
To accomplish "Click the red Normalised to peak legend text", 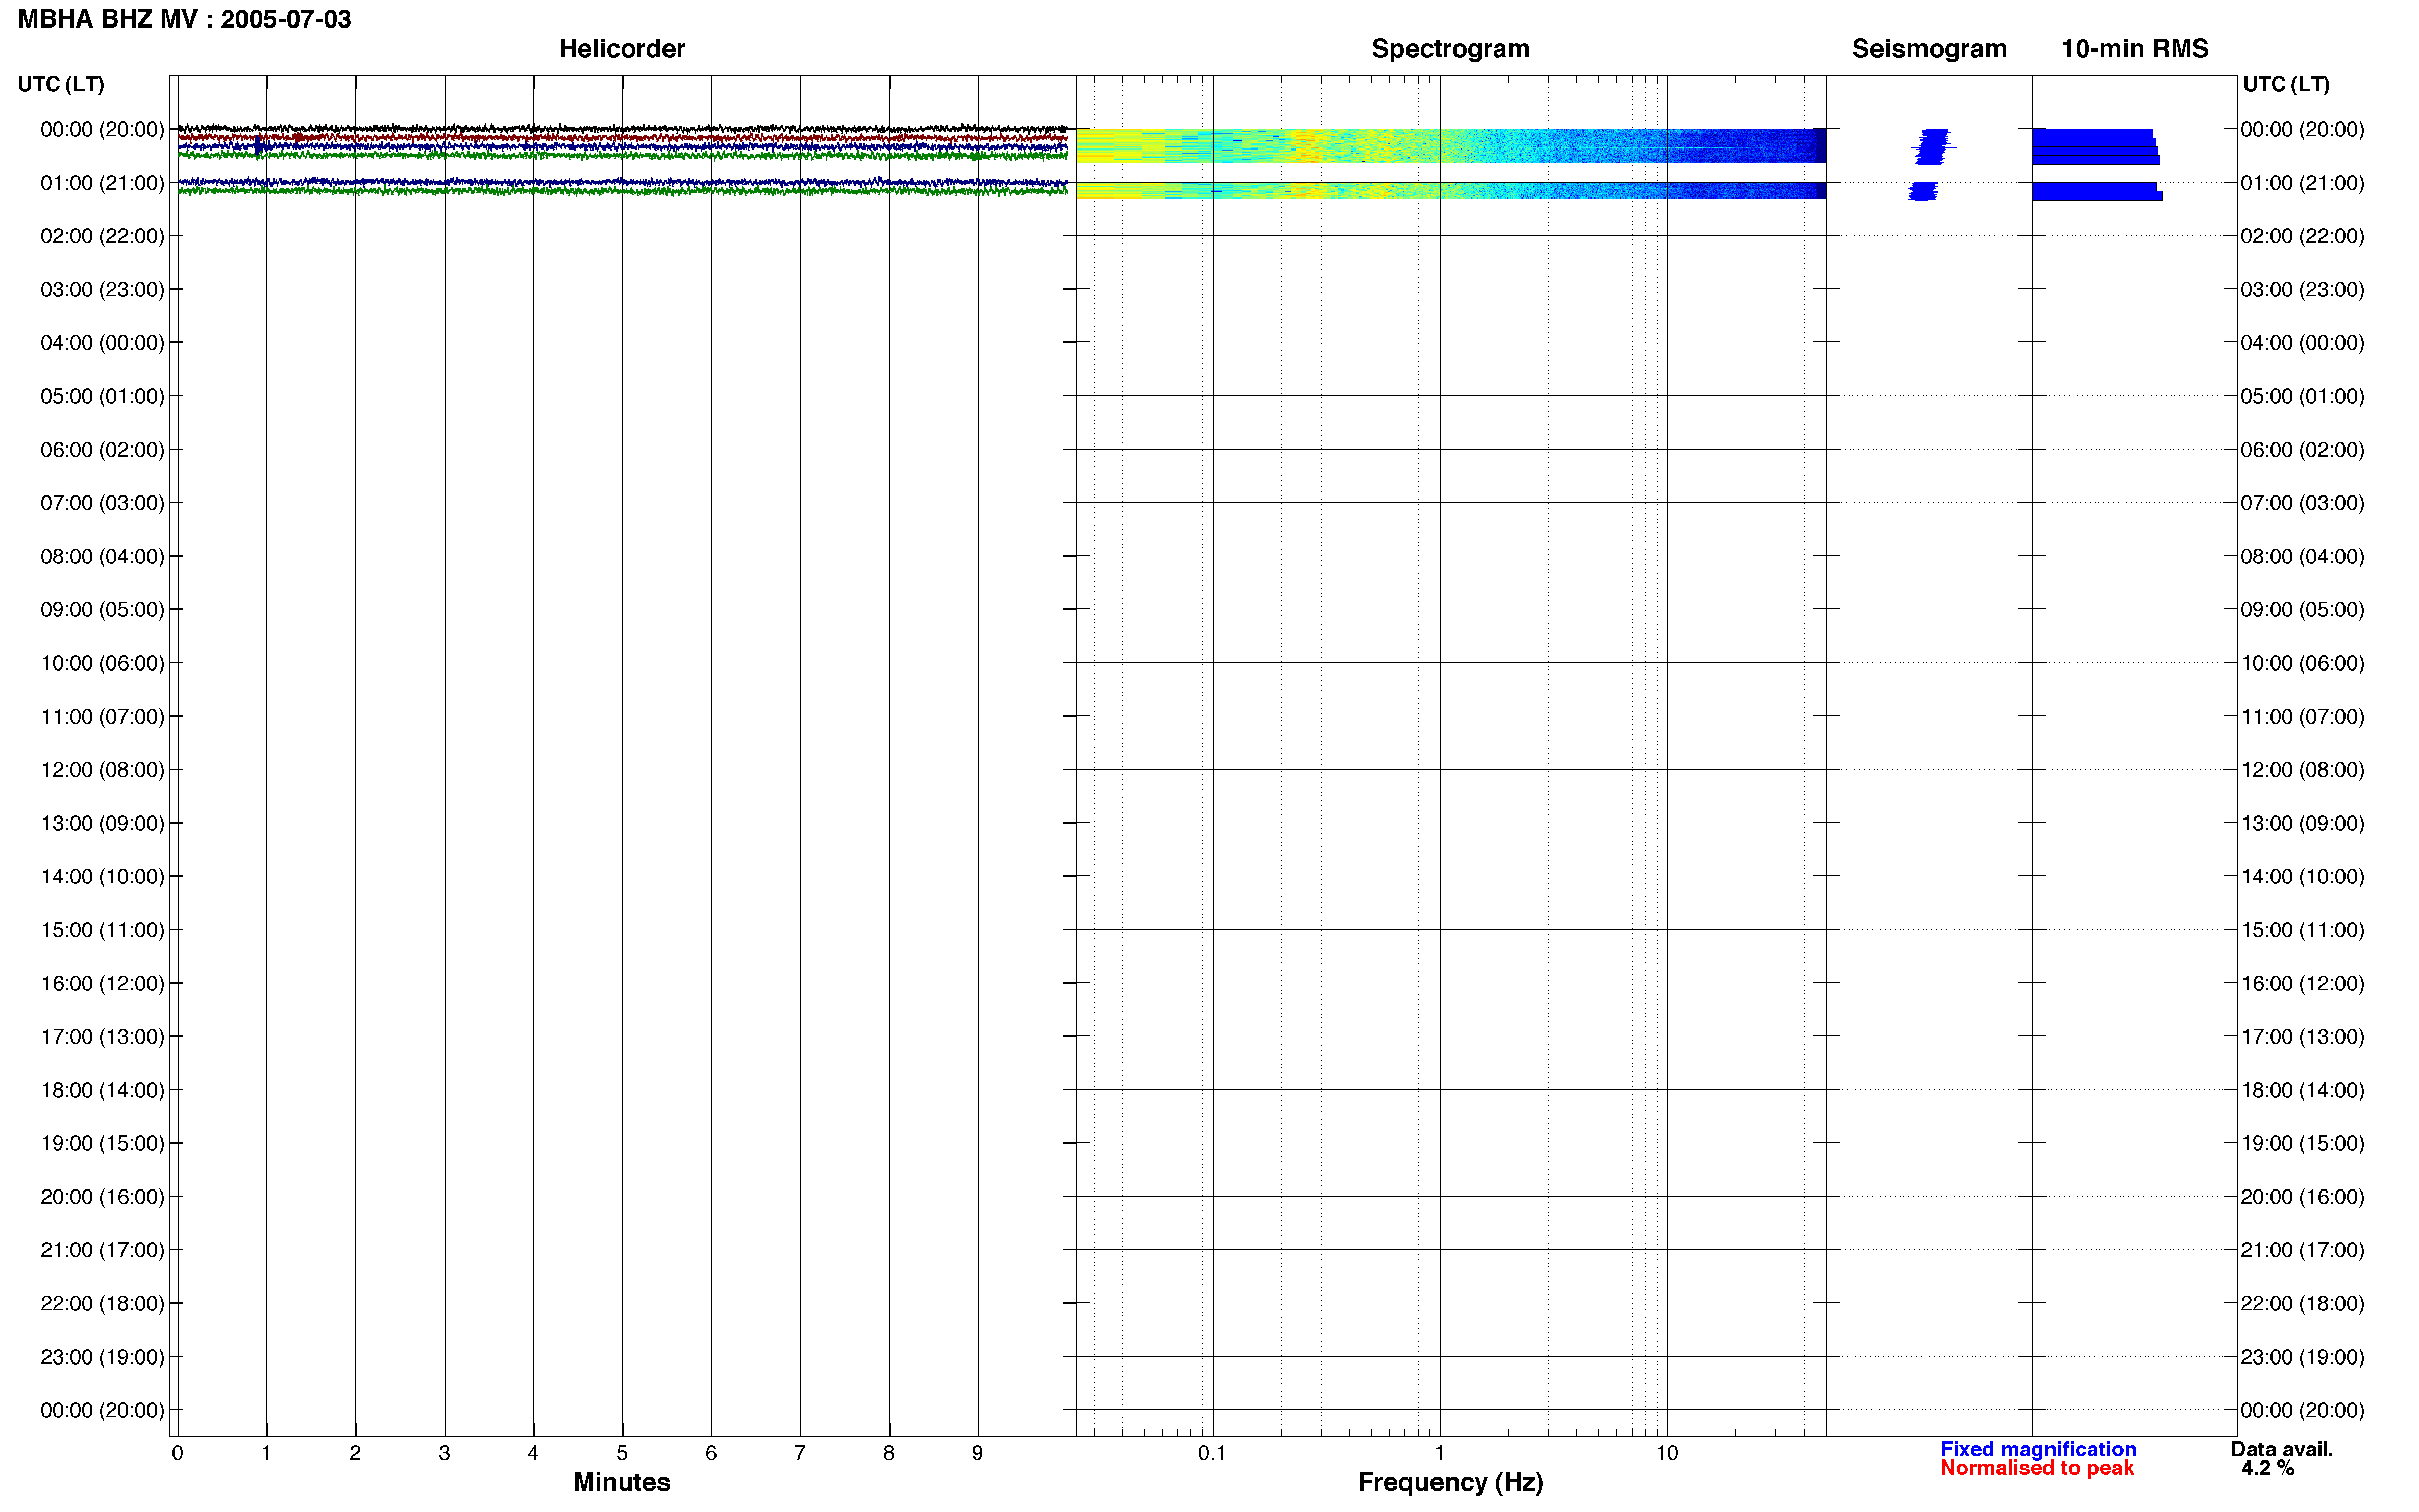I will 2037,1468.
